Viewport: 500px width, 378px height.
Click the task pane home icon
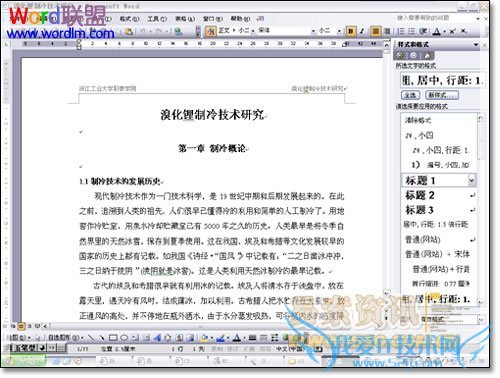point(427,56)
